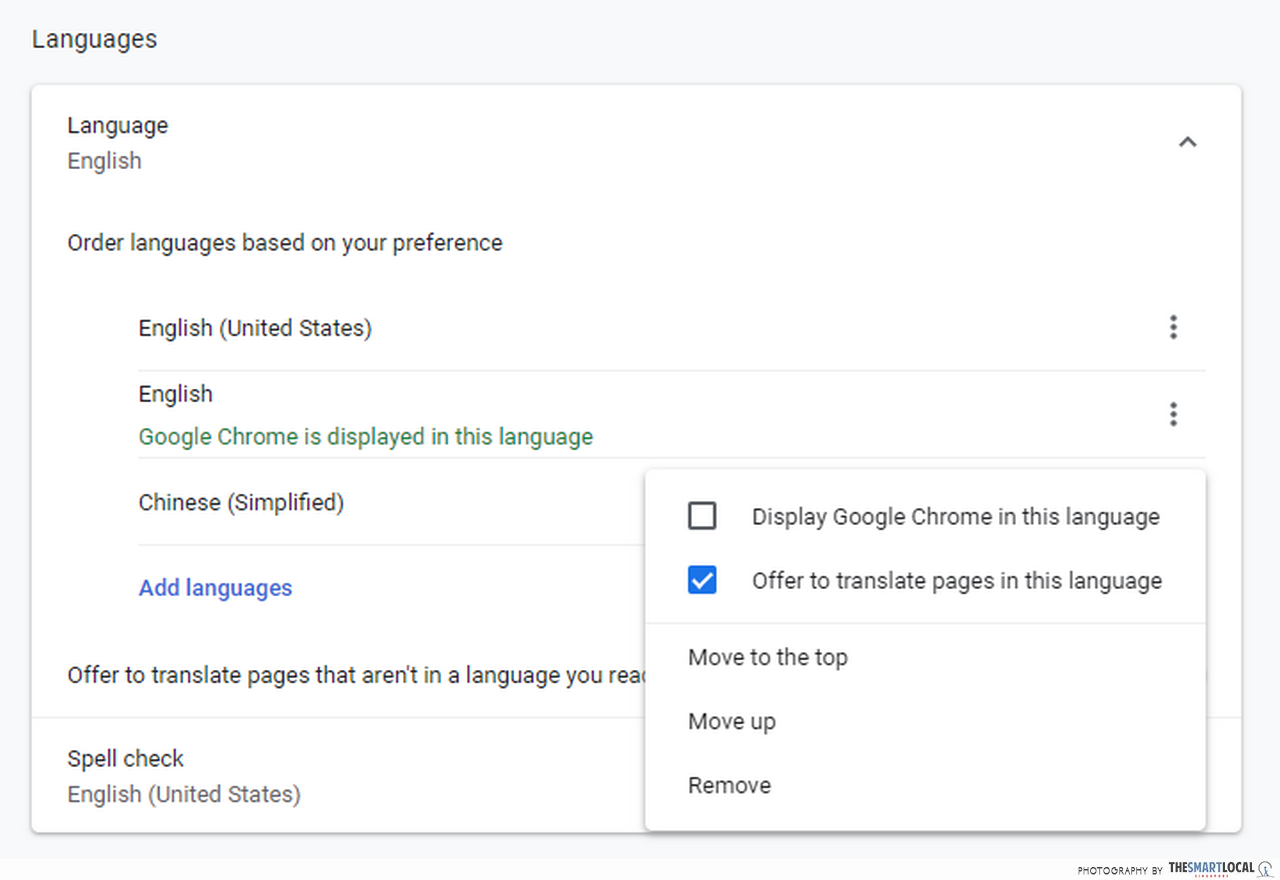1280x880 pixels.
Task: Expand the Spell check section
Action: (126, 759)
